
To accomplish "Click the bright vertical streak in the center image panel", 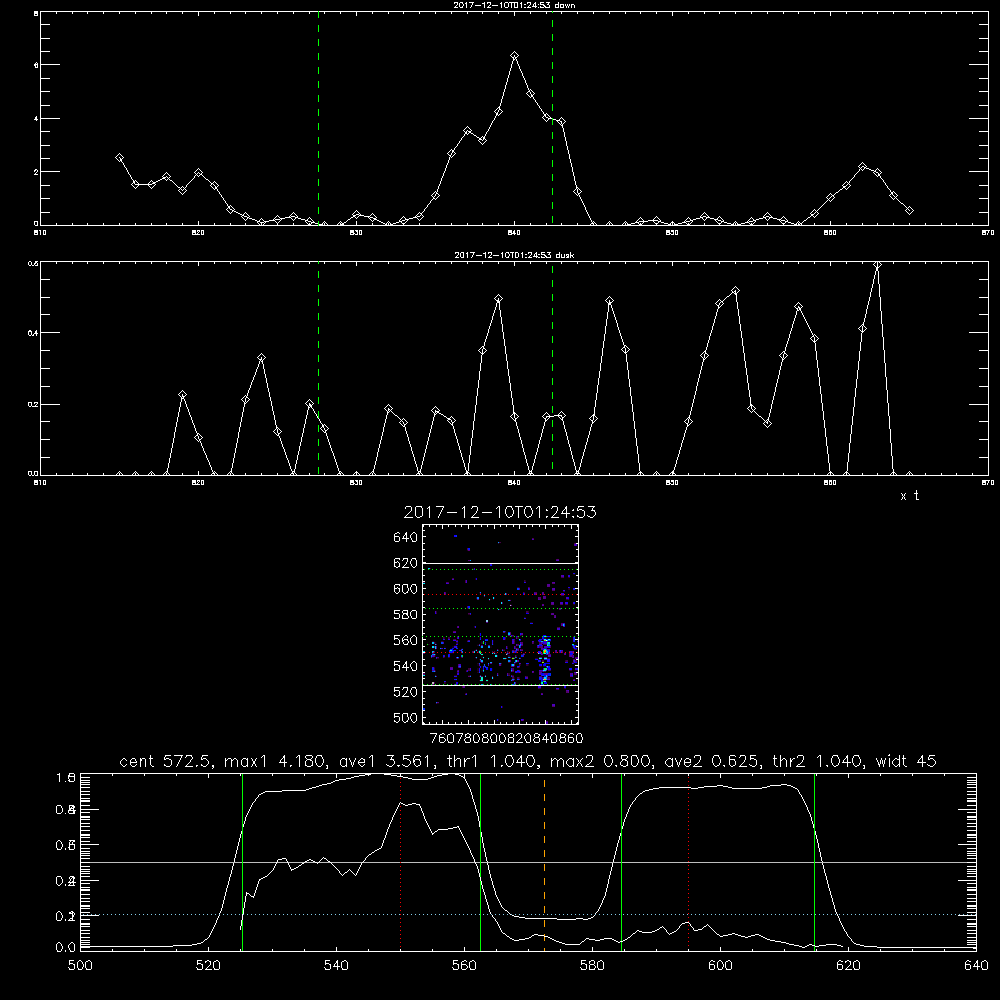I will 544,660.
